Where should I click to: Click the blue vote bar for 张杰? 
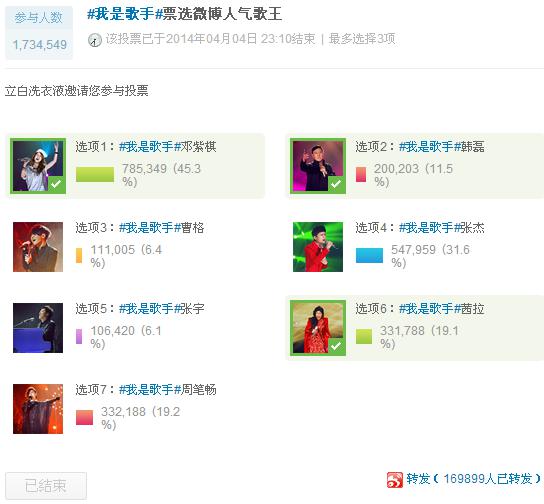pos(369,256)
